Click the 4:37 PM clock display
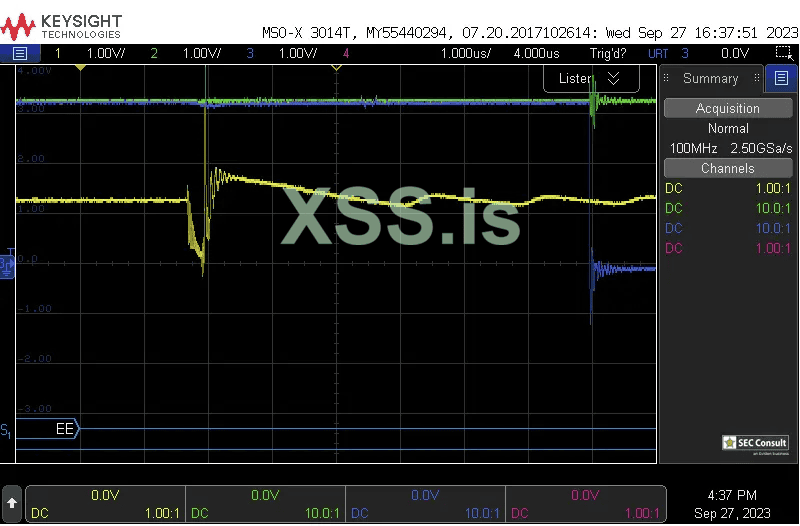Image resolution: width=800 pixels, height=526 pixels. point(732,495)
